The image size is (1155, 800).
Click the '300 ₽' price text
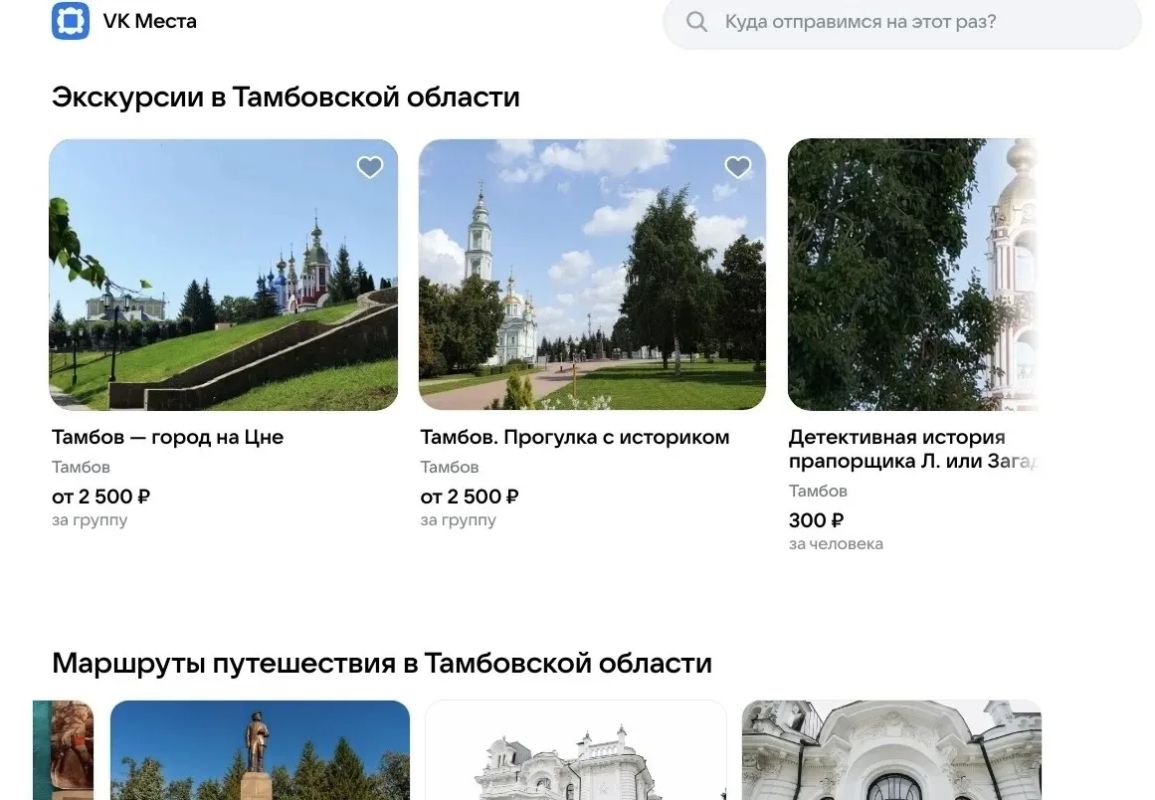[815, 520]
